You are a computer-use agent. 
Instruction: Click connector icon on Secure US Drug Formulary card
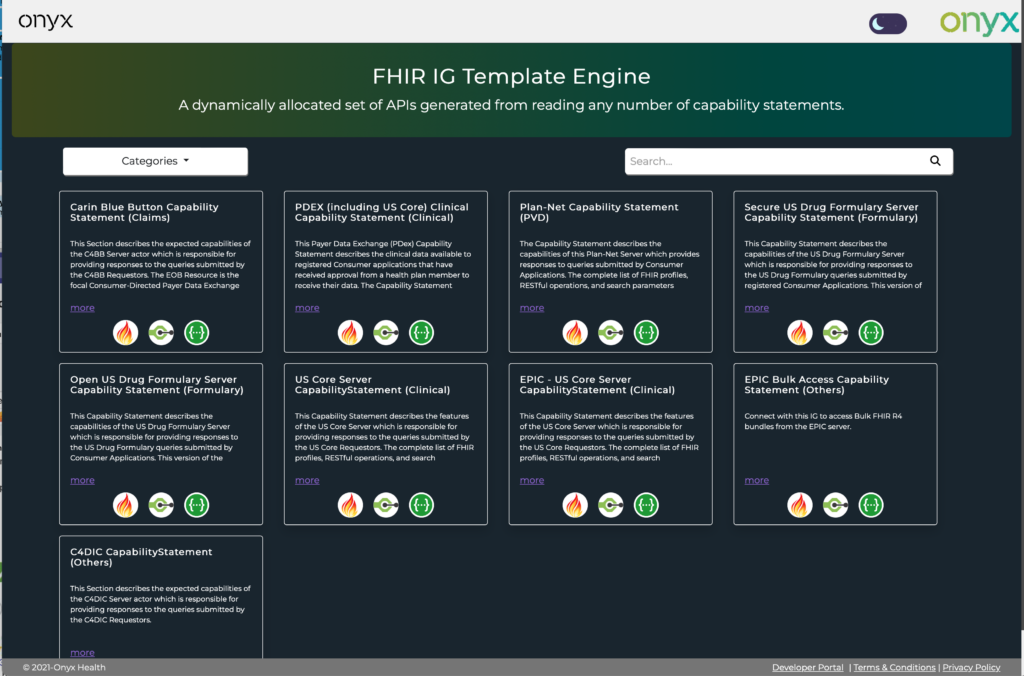(835, 332)
